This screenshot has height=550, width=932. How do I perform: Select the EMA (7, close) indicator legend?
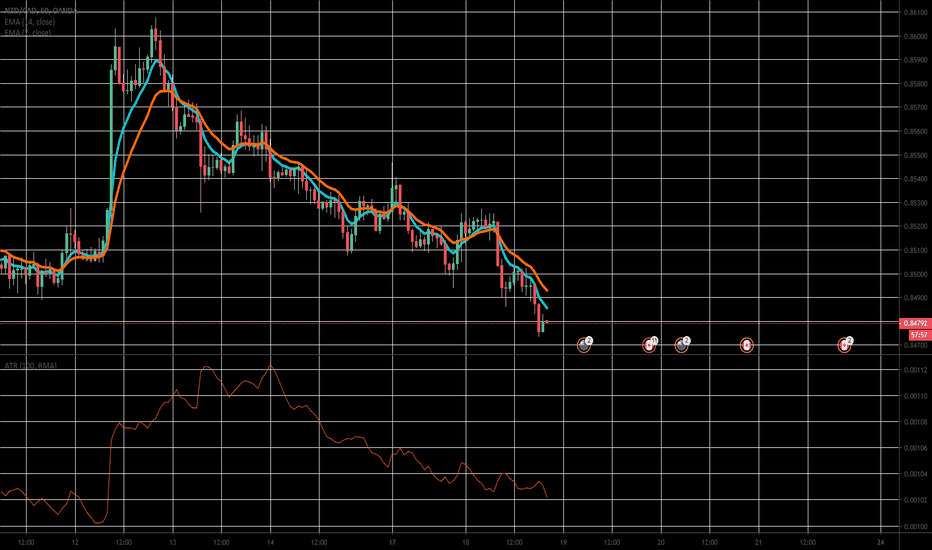(x=27, y=33)
